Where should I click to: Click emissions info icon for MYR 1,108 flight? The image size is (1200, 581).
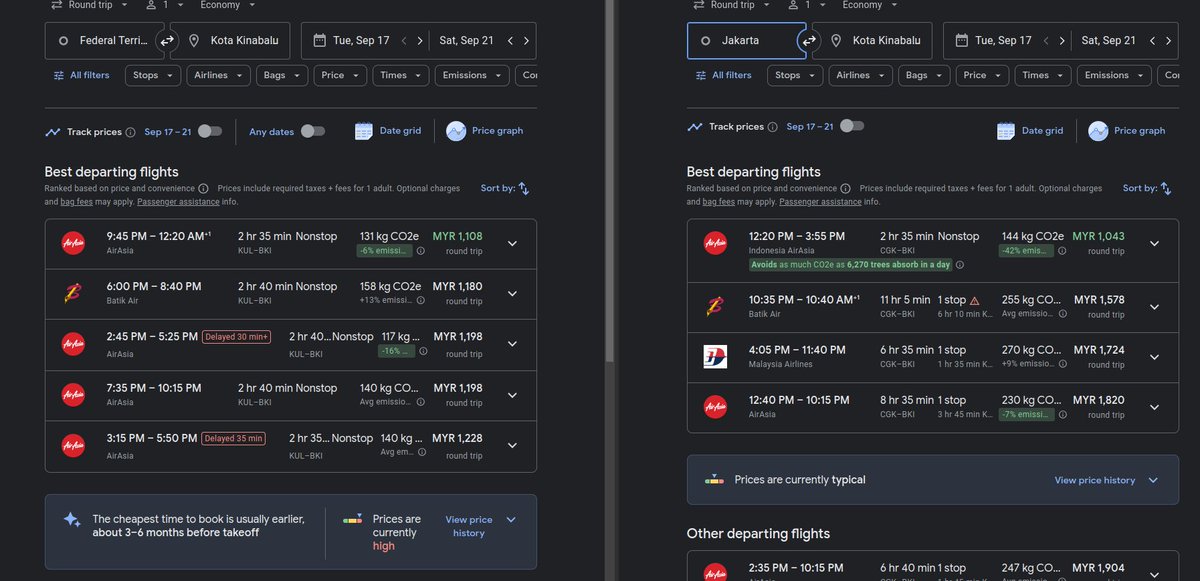[x=422, y=251]
